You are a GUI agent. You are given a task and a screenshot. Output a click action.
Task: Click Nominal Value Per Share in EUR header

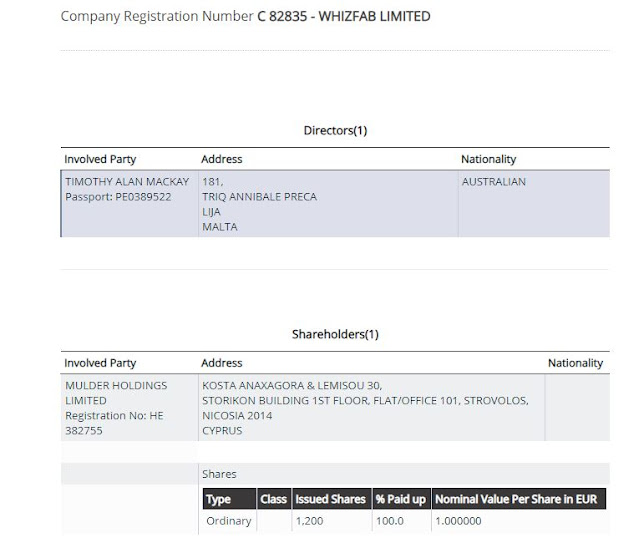click(x=517, y=499)
